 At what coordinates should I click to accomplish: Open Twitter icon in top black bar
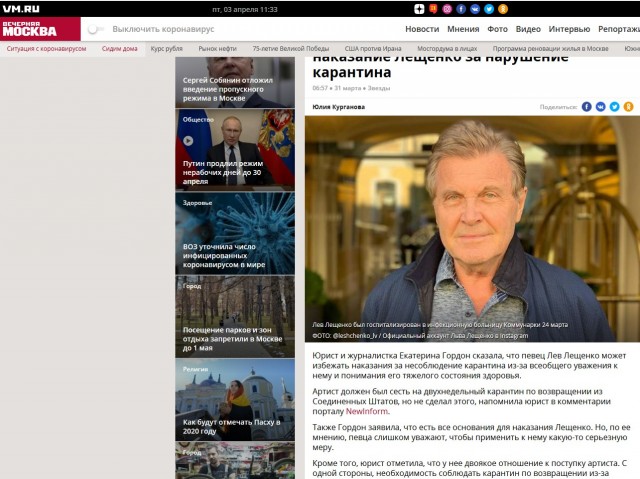[489, 9]
